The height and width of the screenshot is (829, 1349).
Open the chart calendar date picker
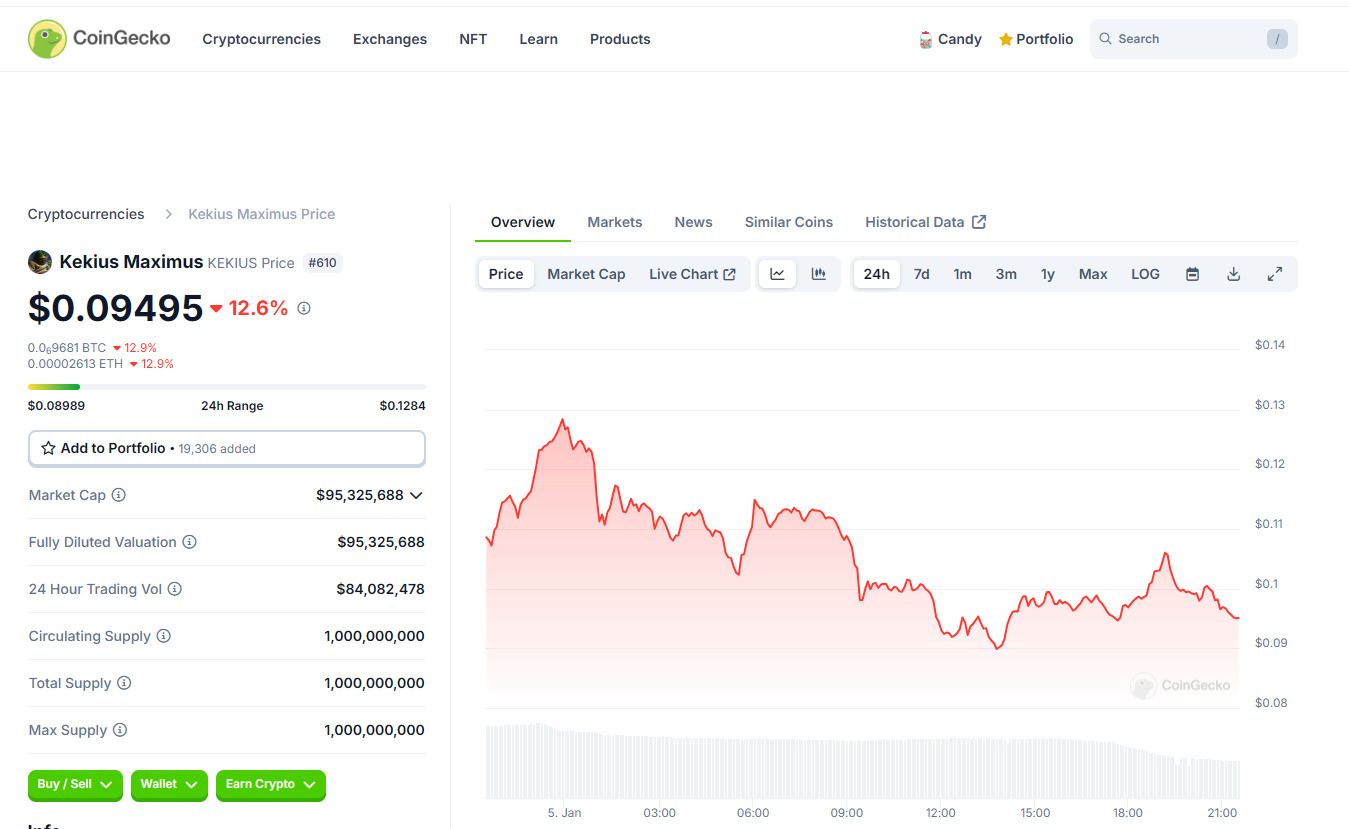[1192, 274]
